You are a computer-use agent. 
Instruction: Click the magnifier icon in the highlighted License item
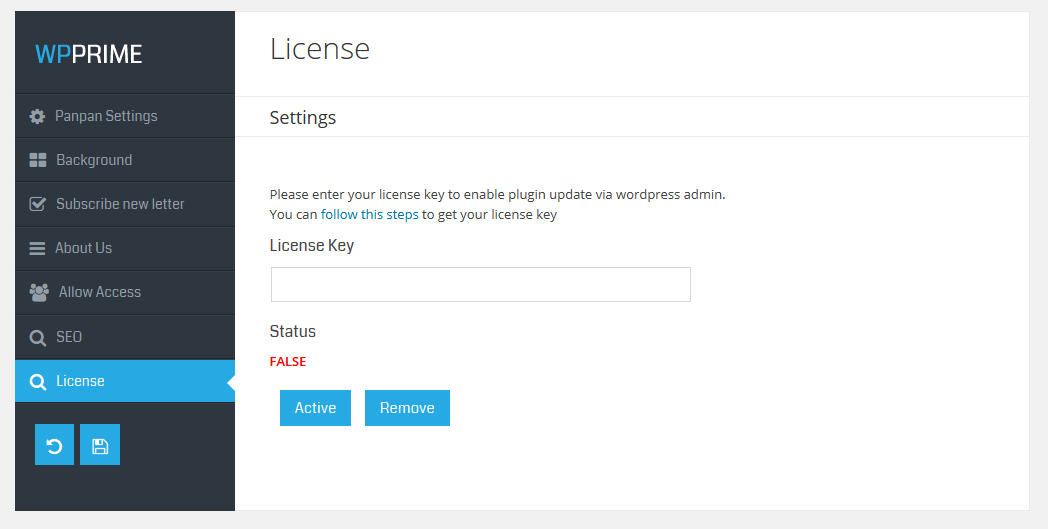tap(38, 382)
